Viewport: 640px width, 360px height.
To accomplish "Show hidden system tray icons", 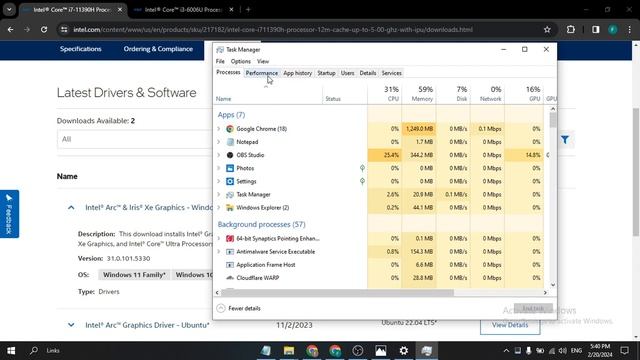I will tap(506, 351).
